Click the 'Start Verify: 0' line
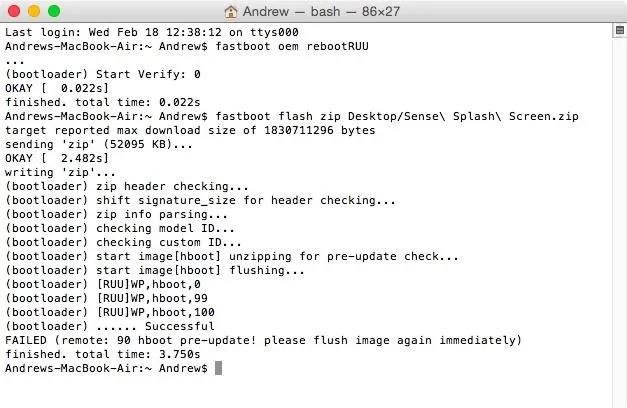 pyautogui.click(x=103, y=74)
